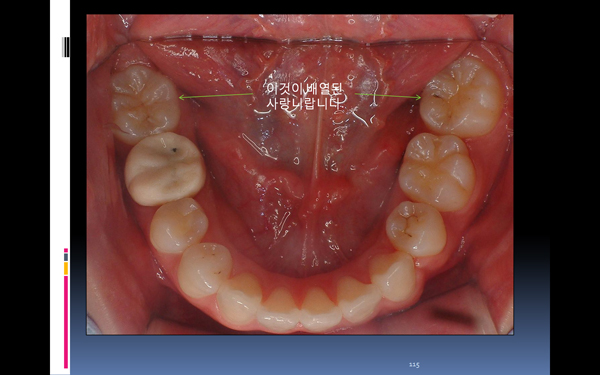
Task: Click the small gray segment above yellow
Action: coord(66,257)
